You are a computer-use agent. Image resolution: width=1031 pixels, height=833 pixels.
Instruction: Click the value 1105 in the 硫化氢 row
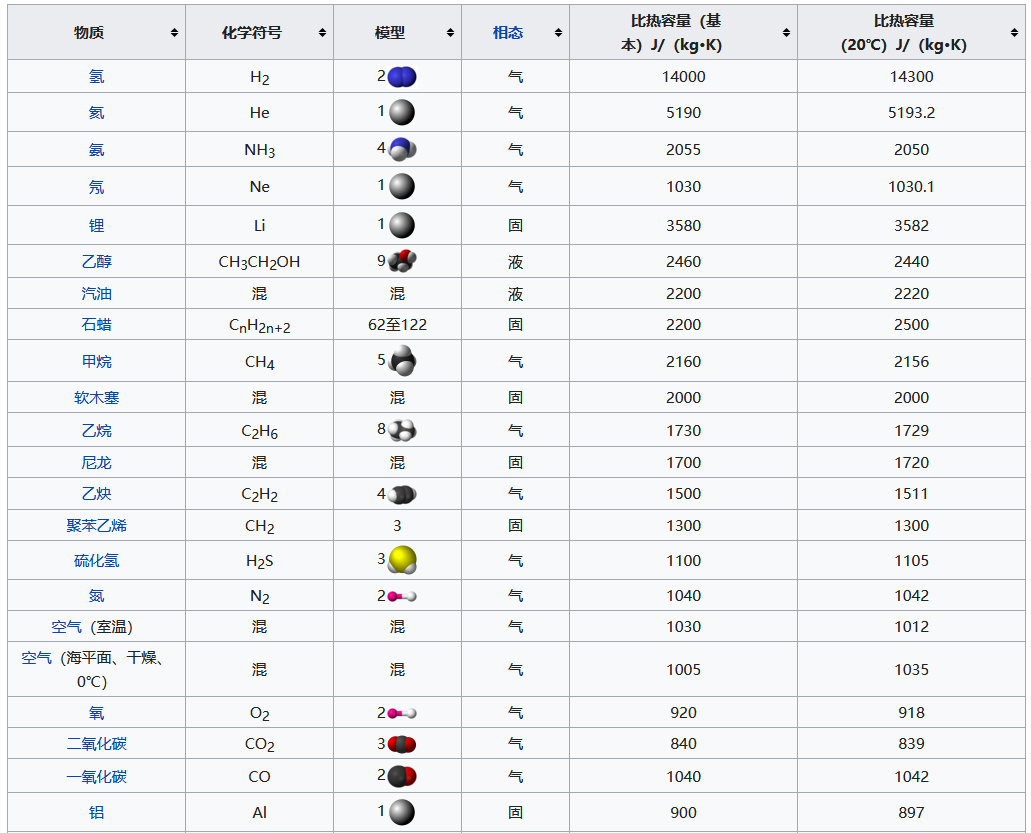[911, 560]
